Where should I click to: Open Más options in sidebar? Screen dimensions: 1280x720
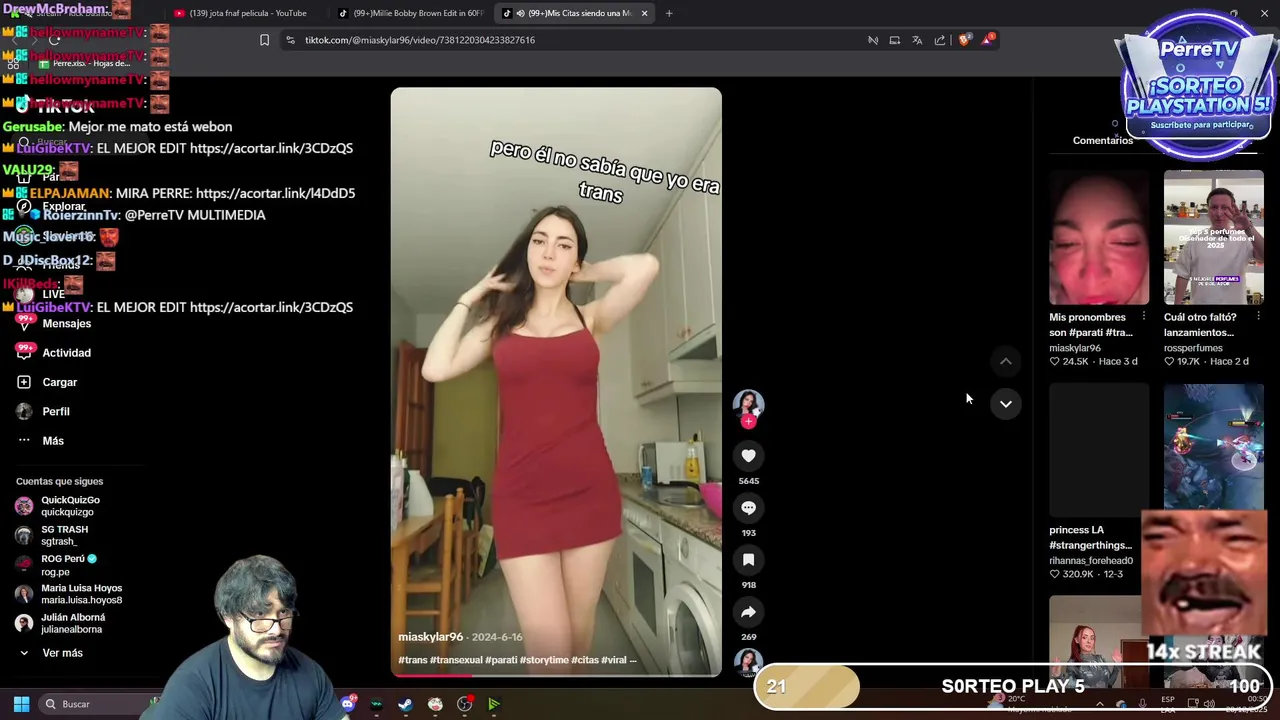tap(40, 441)
